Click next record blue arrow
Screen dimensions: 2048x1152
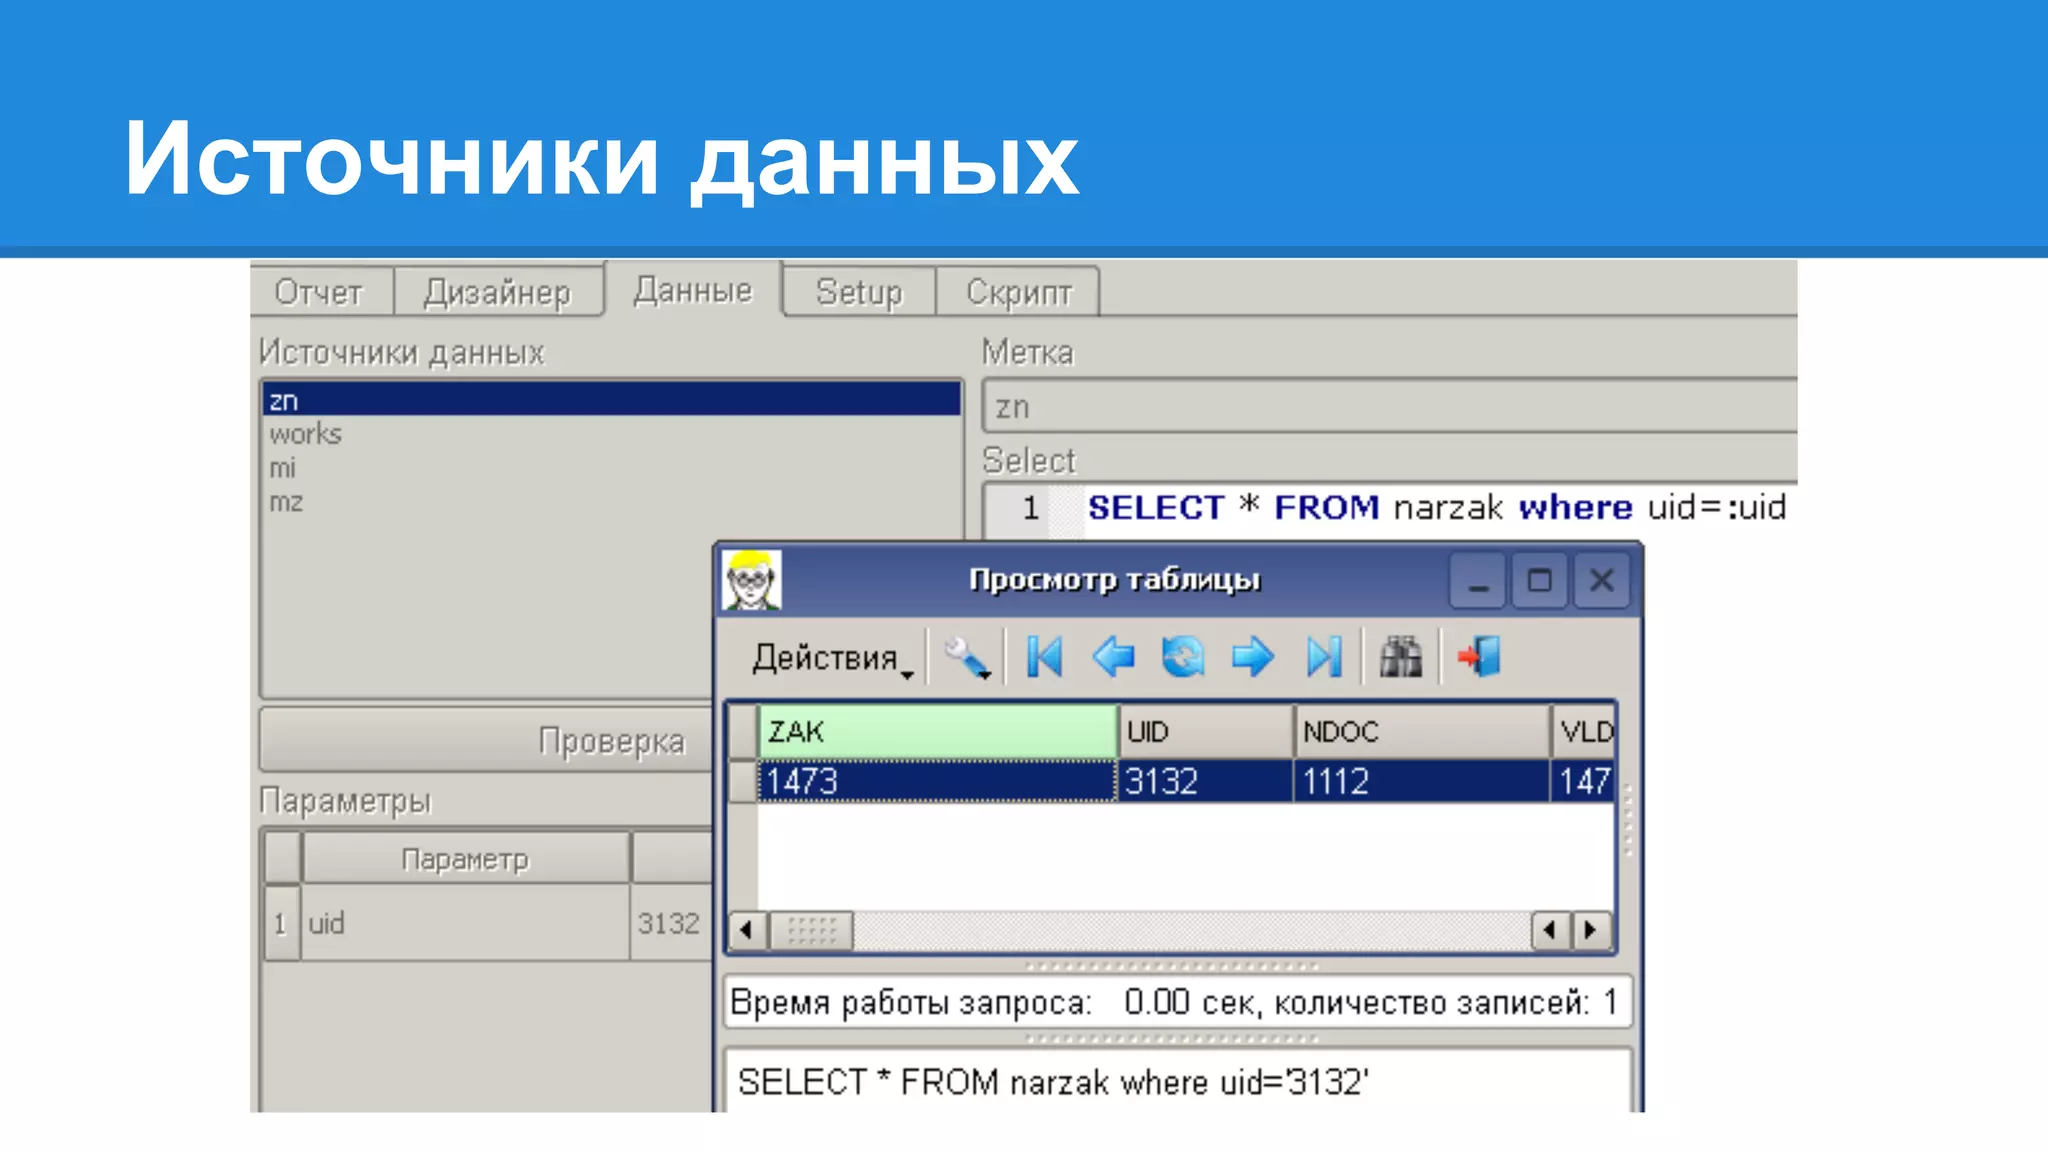1252,658
